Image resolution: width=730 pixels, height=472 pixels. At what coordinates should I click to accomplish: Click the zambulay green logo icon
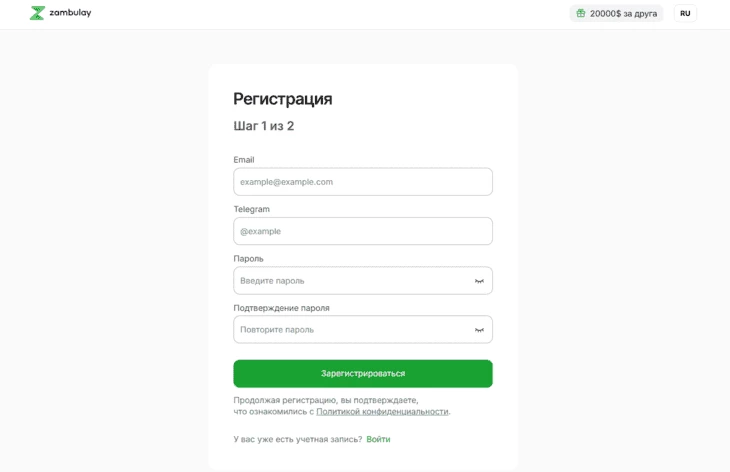tap(37, 13)
